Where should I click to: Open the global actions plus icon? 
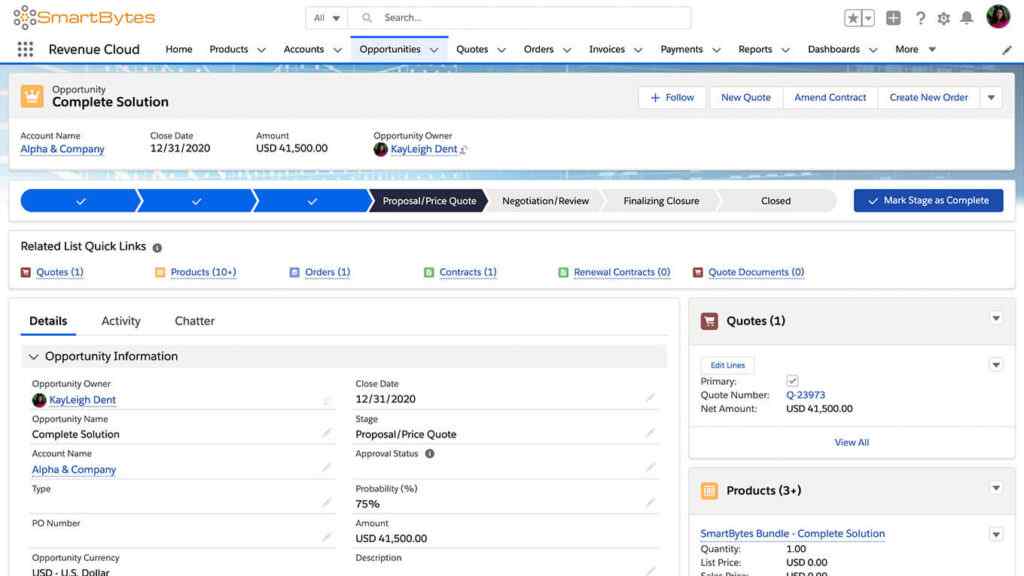(893, 18)
